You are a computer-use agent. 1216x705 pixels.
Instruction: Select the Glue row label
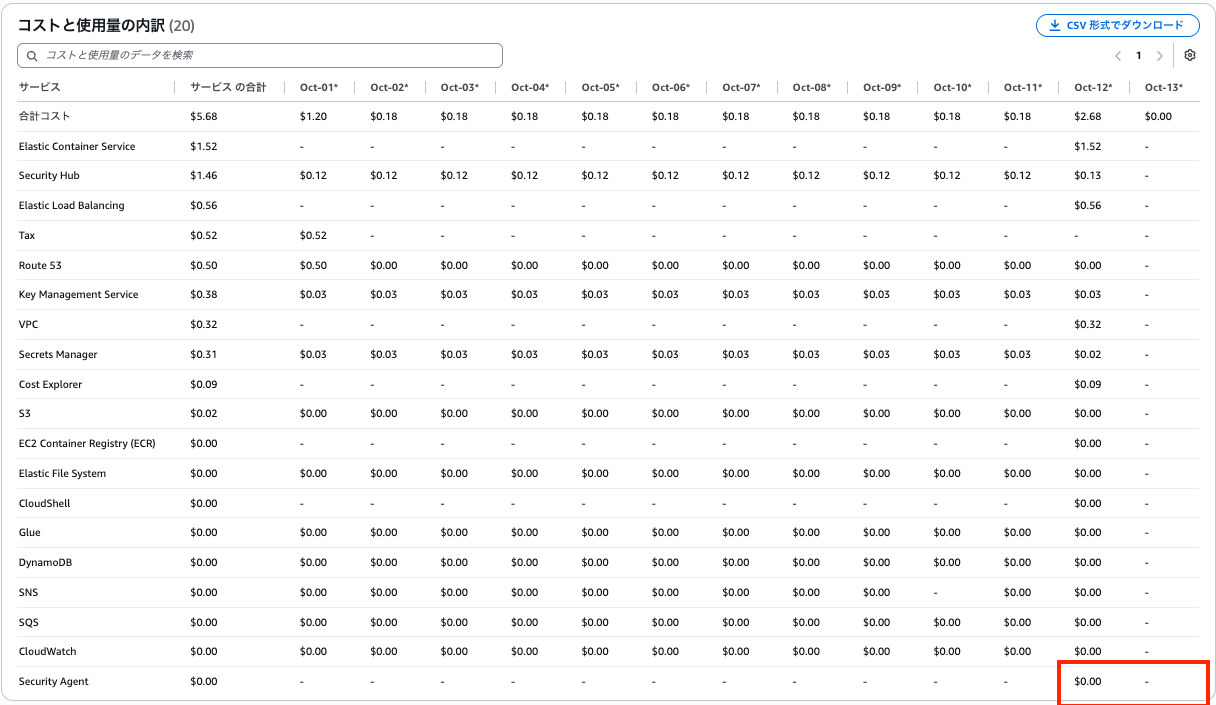pos(30,533)
